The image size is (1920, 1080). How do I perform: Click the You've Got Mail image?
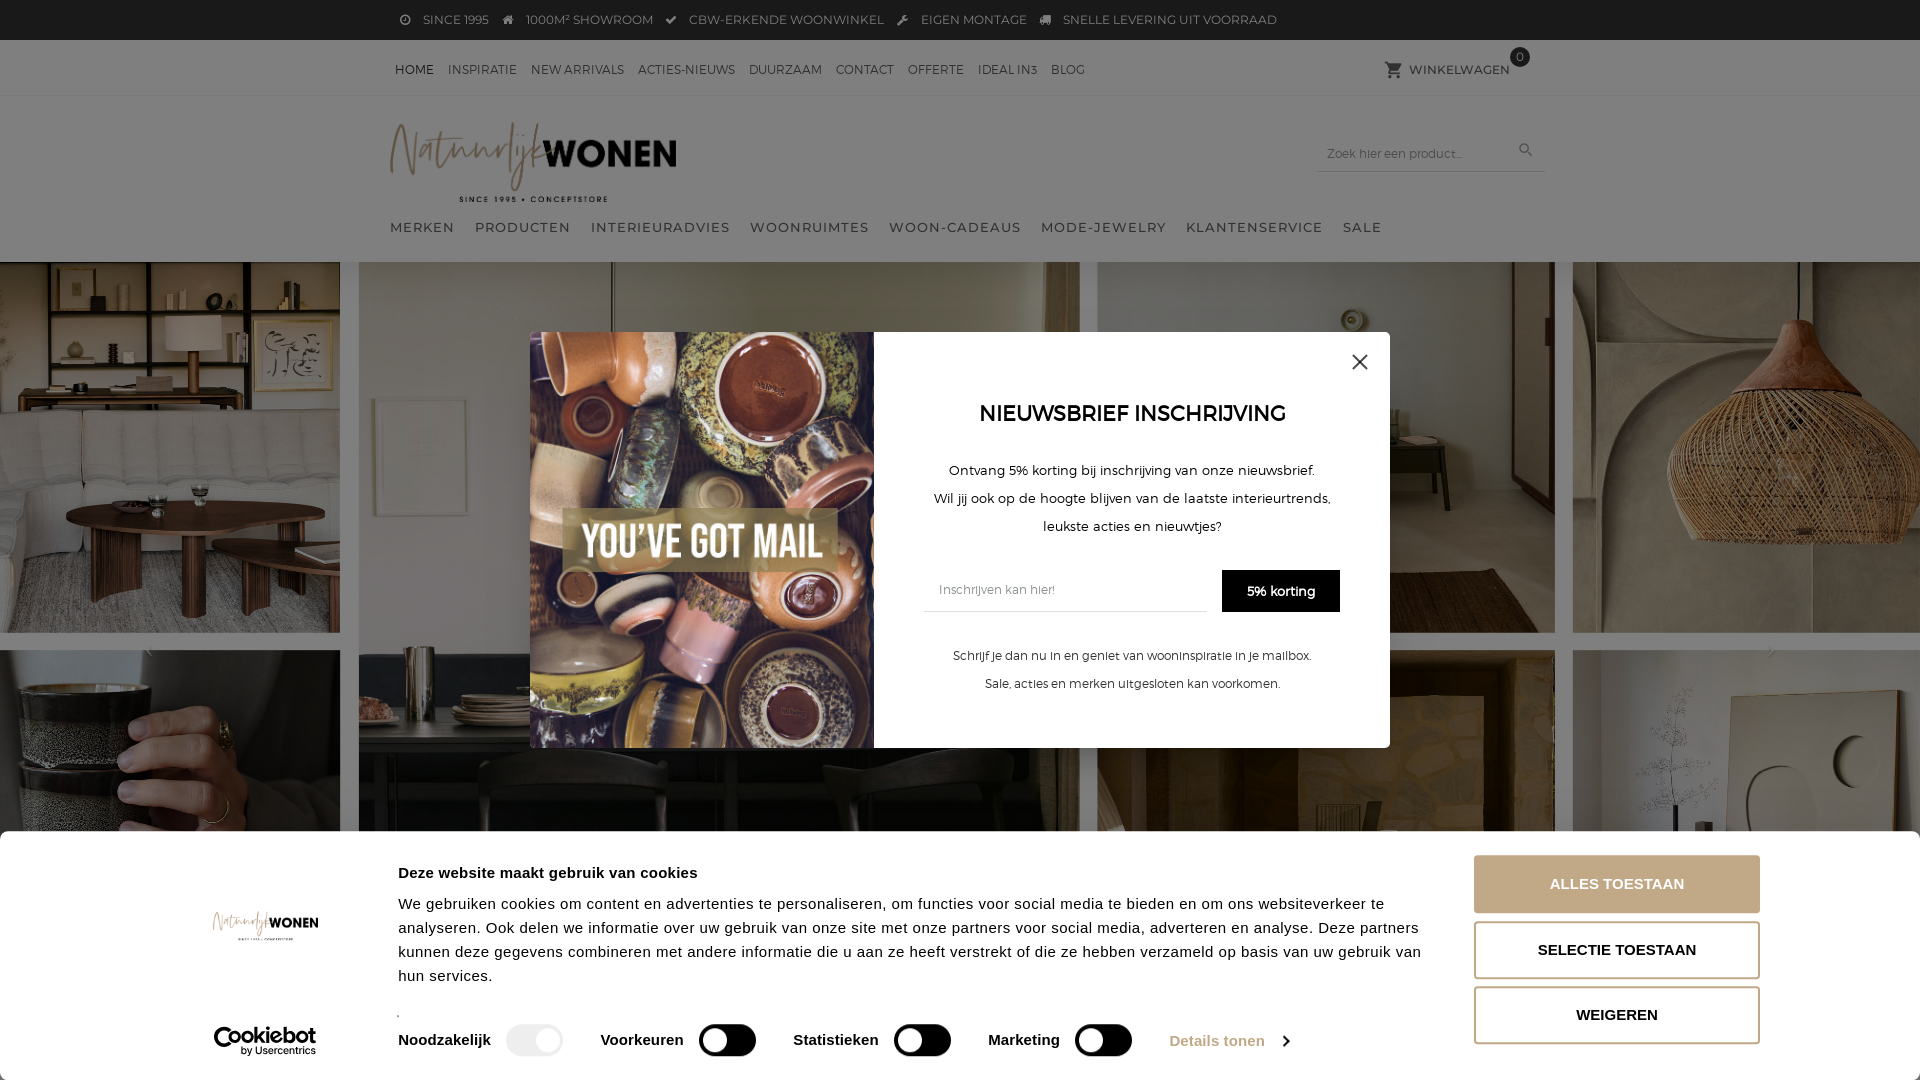coord(702,540)
